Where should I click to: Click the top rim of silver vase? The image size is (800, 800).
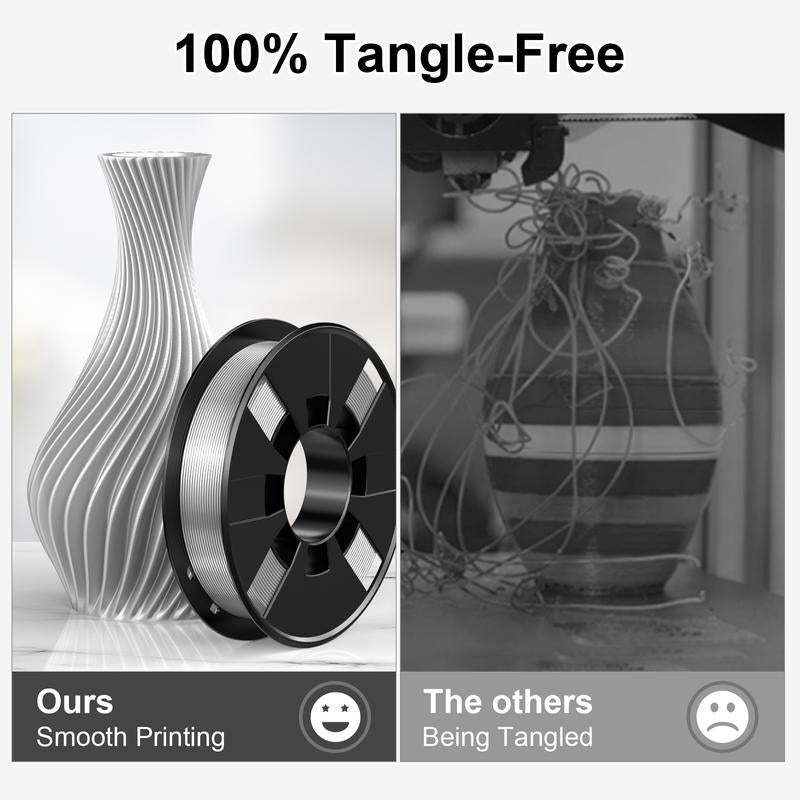[154, 155]
